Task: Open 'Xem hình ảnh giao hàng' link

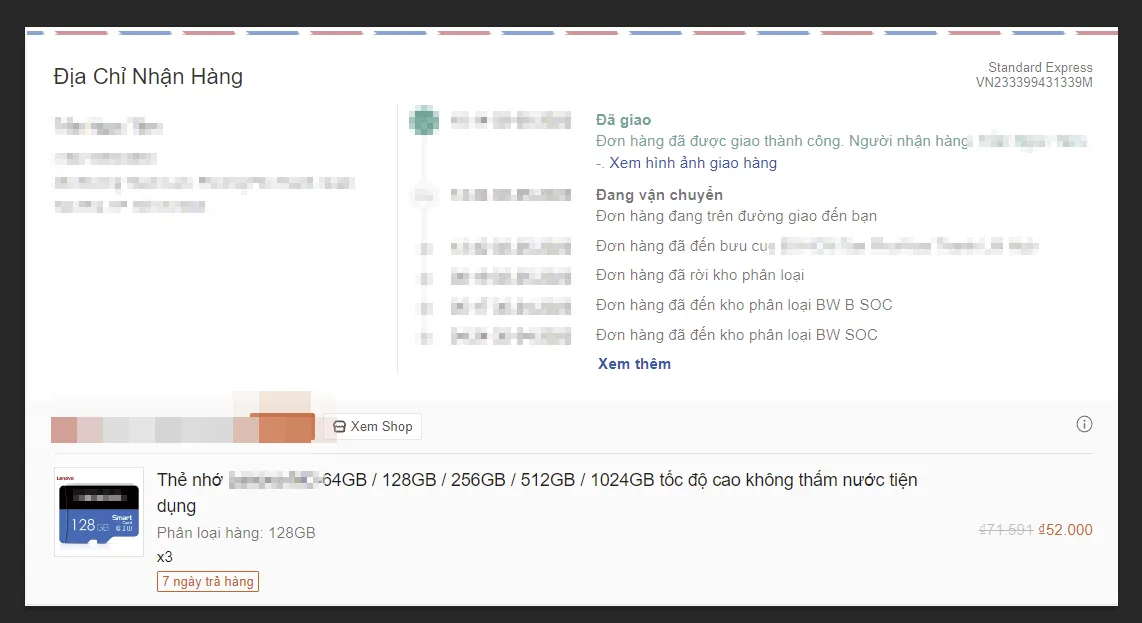Action: tap(692, 163)
